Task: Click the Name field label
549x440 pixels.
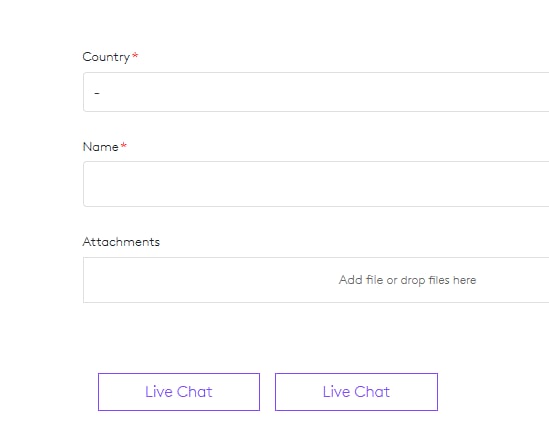Action: point(100,147)
